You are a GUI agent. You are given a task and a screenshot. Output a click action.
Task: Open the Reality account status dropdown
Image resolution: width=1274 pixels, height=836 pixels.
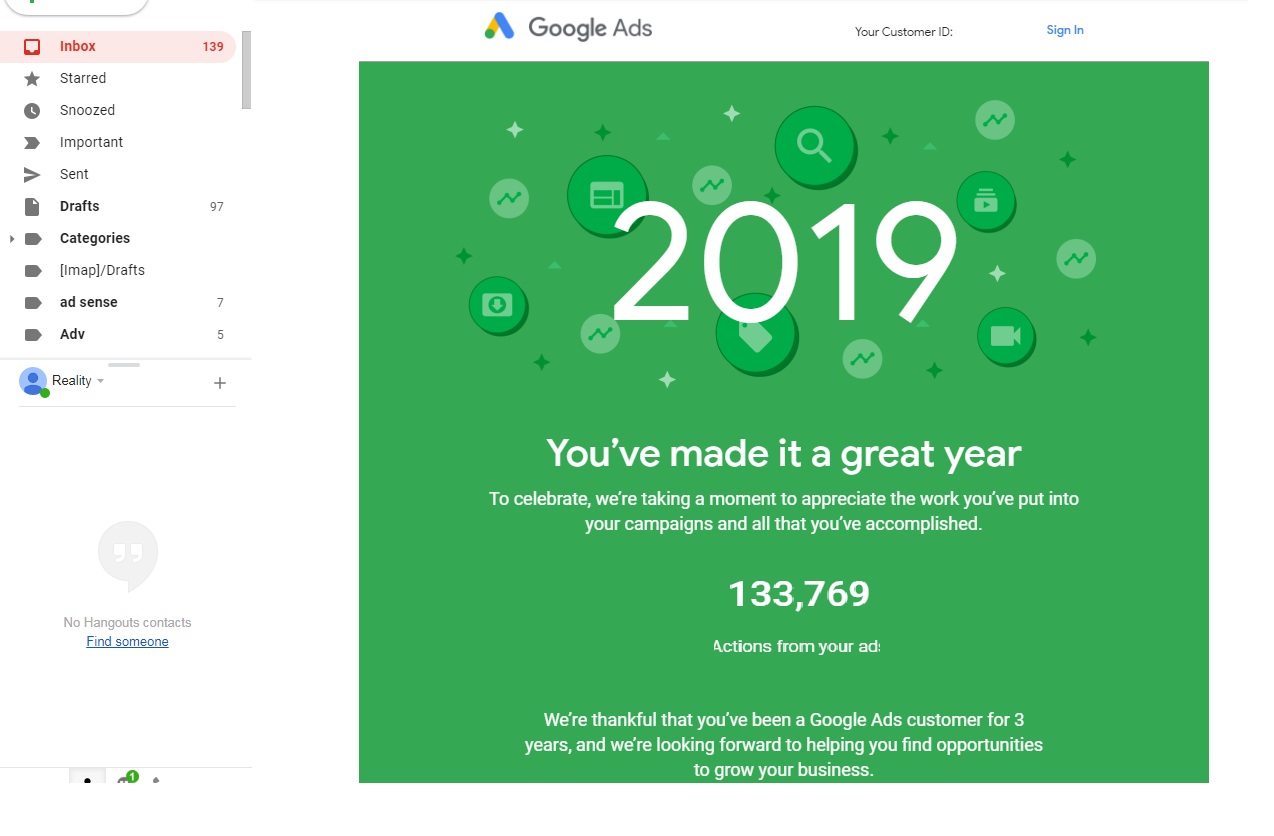tap(100, 381)
